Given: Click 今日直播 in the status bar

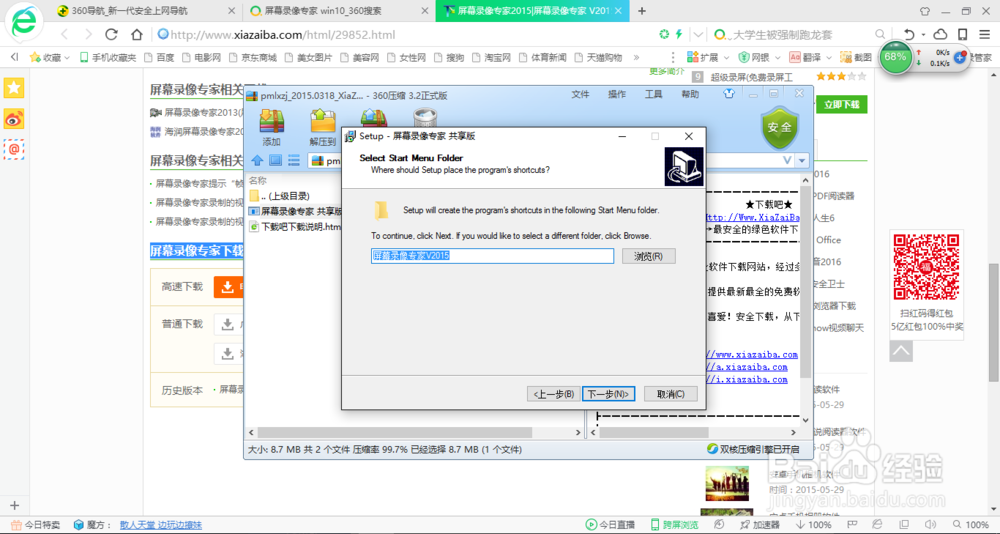Looking at the screenshot, I should click(x=610, y=524).
